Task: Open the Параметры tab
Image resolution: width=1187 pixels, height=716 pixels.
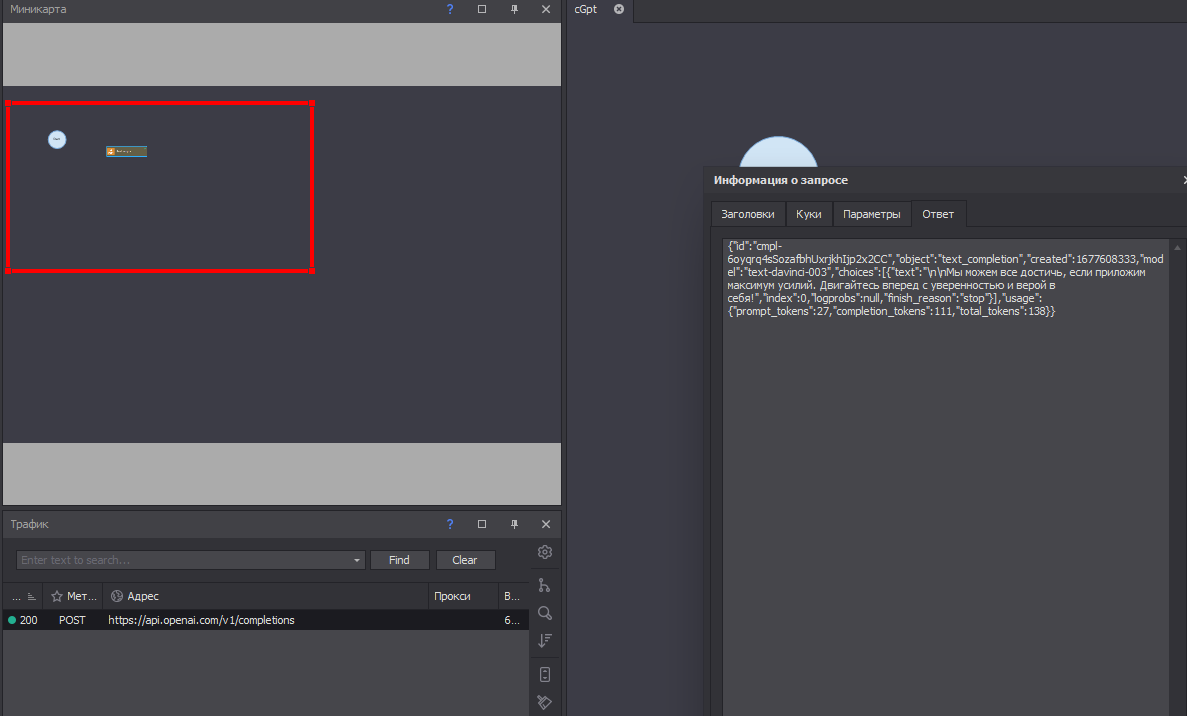Action: click(871, 214)
